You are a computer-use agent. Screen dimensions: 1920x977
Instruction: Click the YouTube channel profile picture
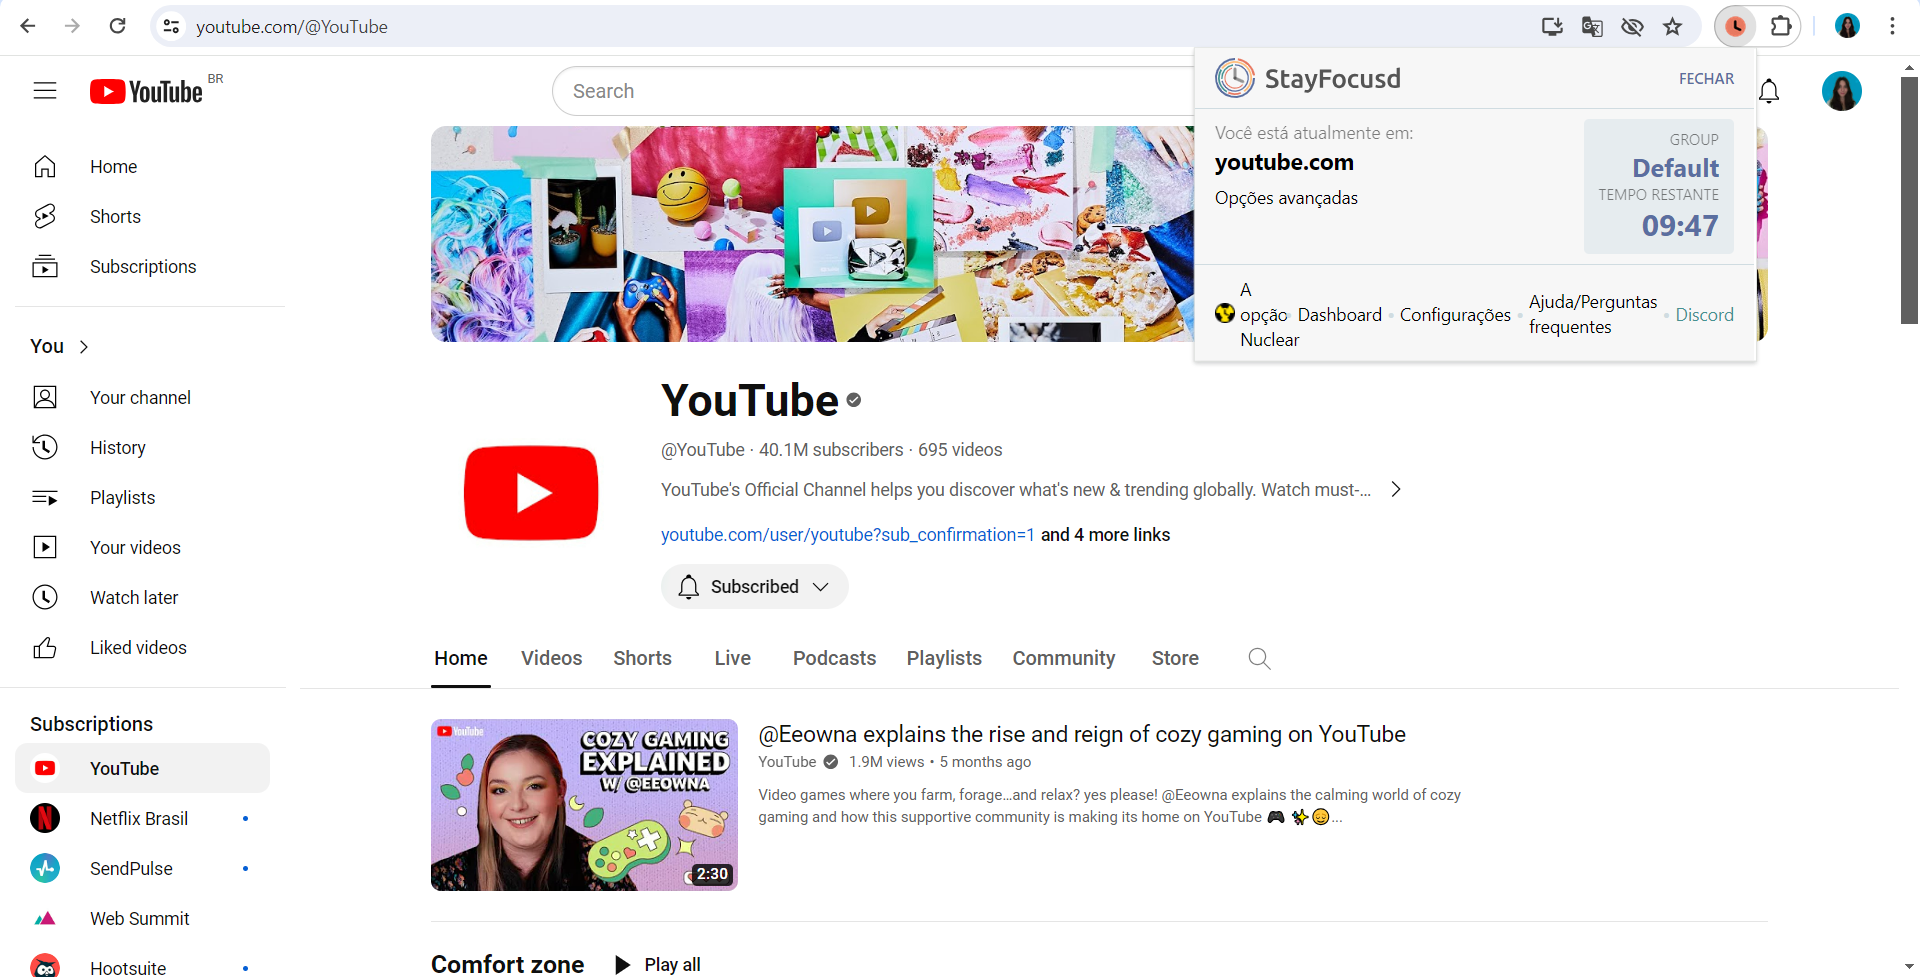tap(531, 493)
